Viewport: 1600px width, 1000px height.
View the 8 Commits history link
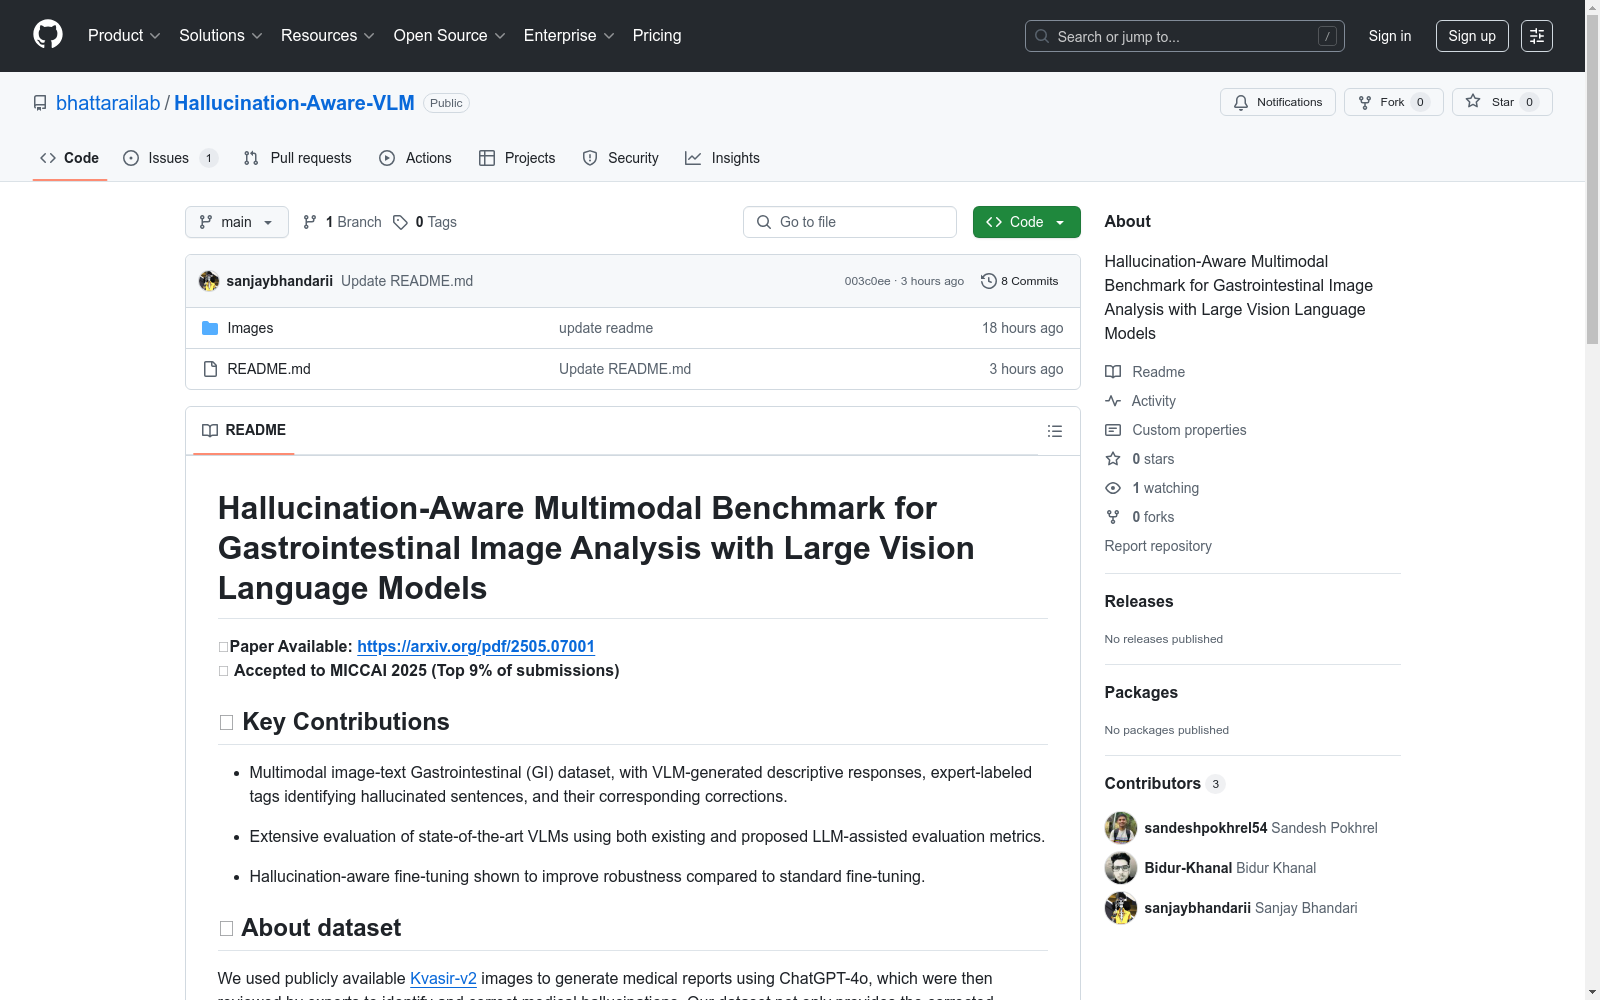(1020, 281)
